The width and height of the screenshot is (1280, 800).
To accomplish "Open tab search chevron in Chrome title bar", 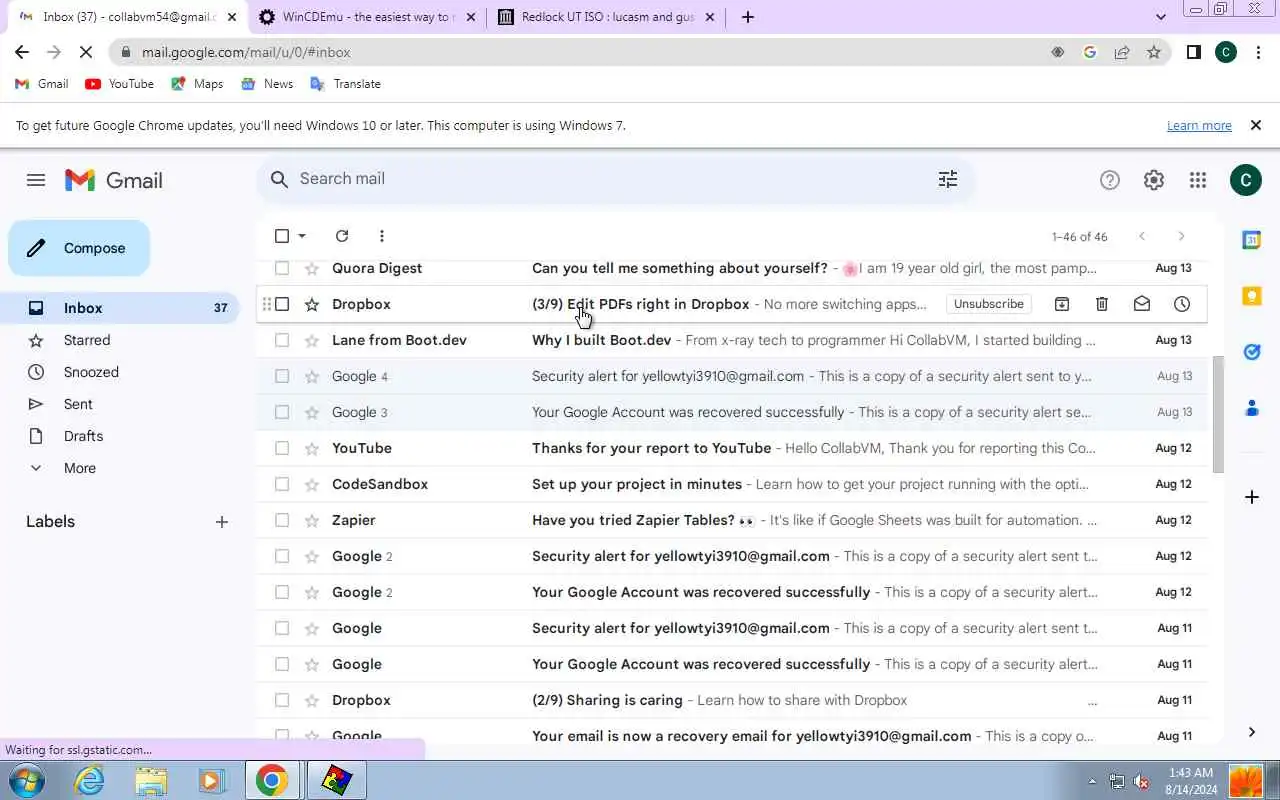I will [x=1160, y=17].
